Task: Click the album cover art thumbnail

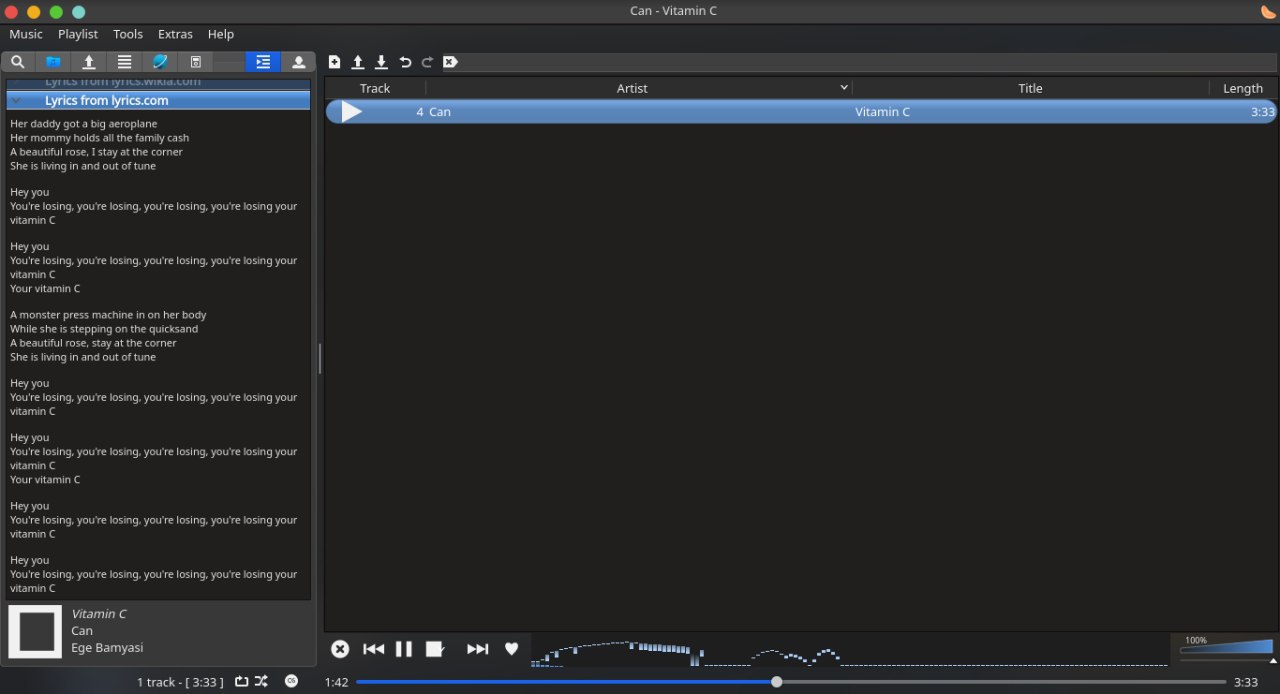Action: (x=37, y=632)
